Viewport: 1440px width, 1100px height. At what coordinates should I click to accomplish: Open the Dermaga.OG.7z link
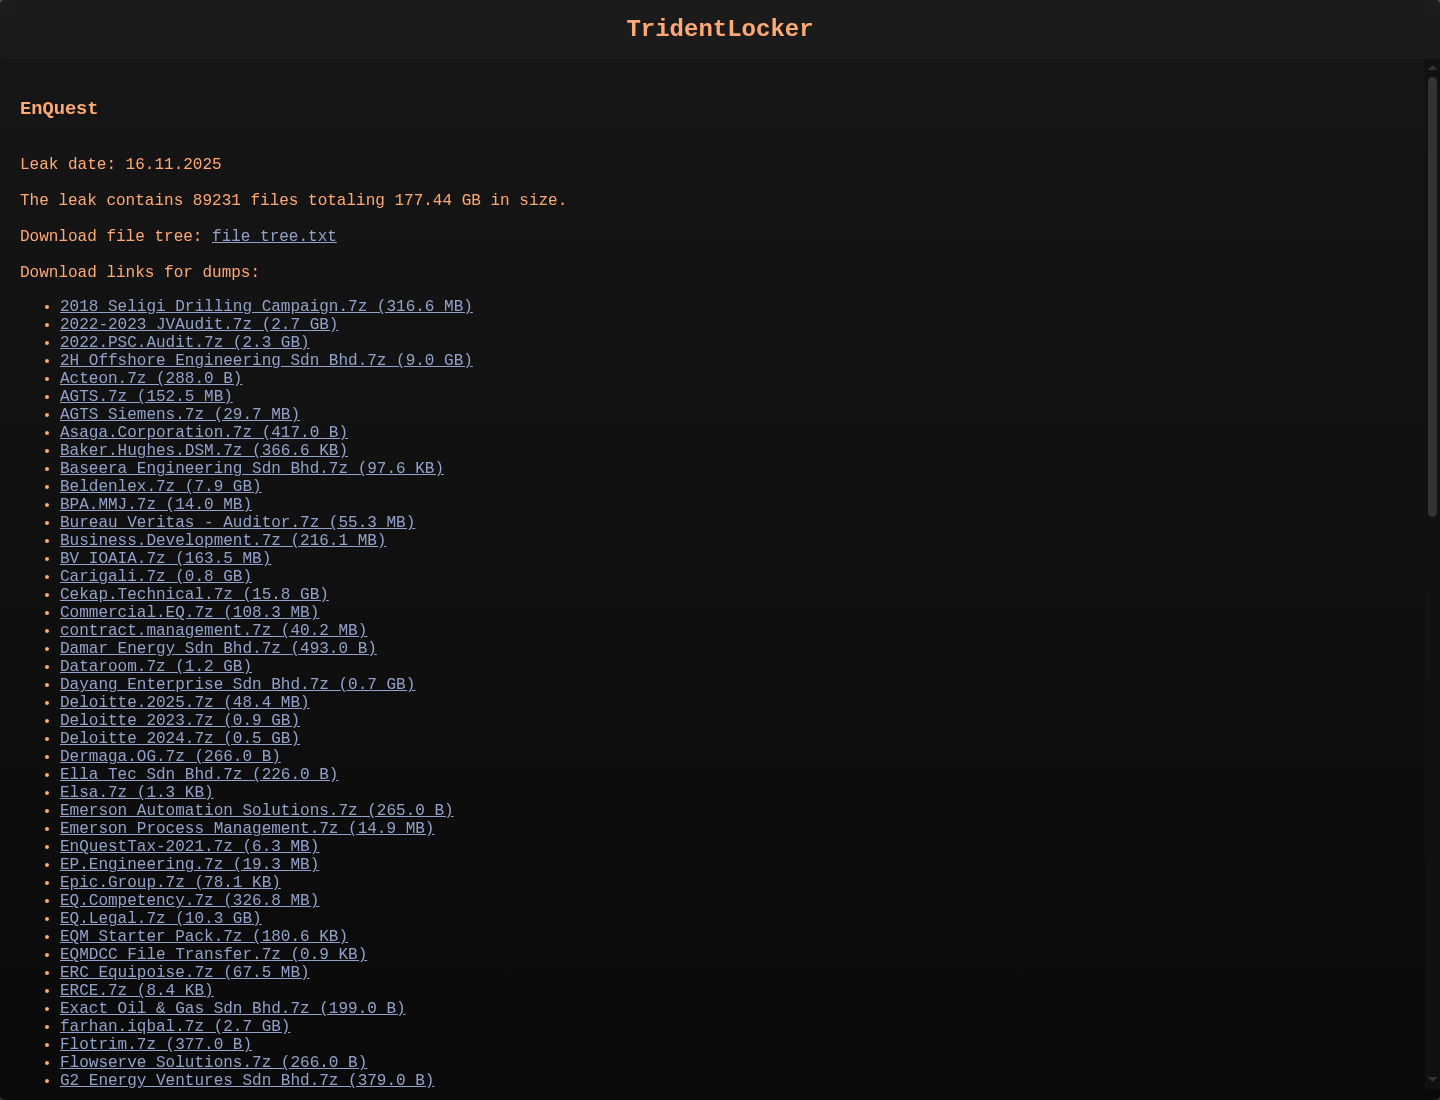tap(170, 756)
